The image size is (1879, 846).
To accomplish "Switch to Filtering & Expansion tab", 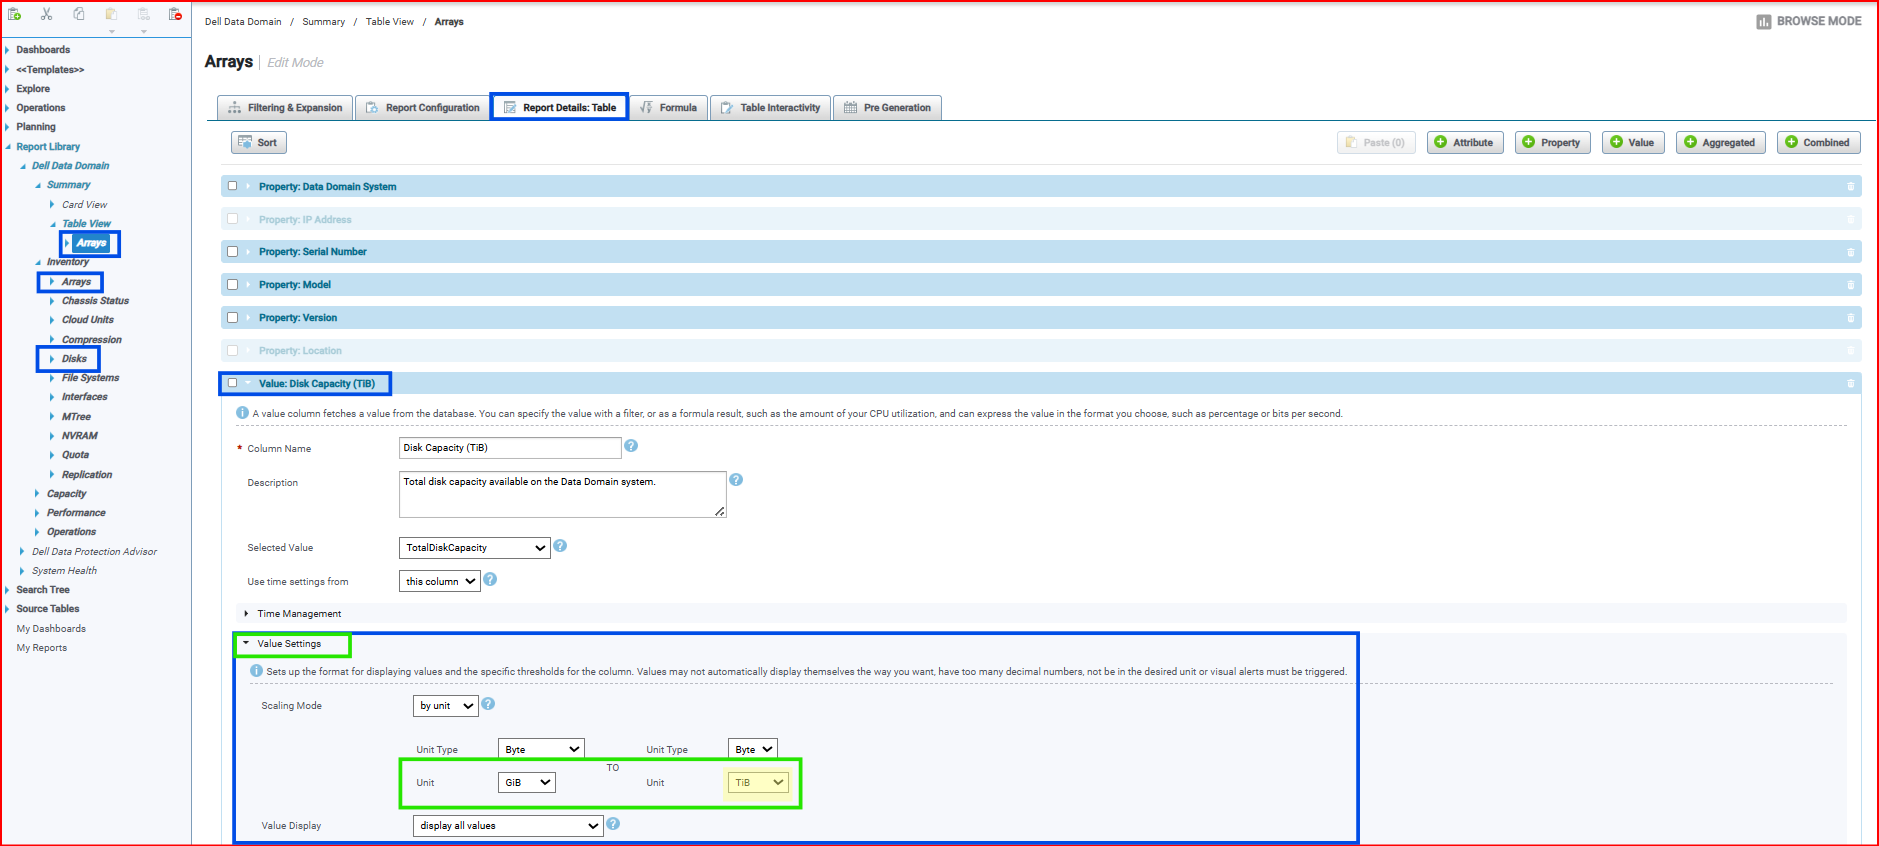I will 285,108.
